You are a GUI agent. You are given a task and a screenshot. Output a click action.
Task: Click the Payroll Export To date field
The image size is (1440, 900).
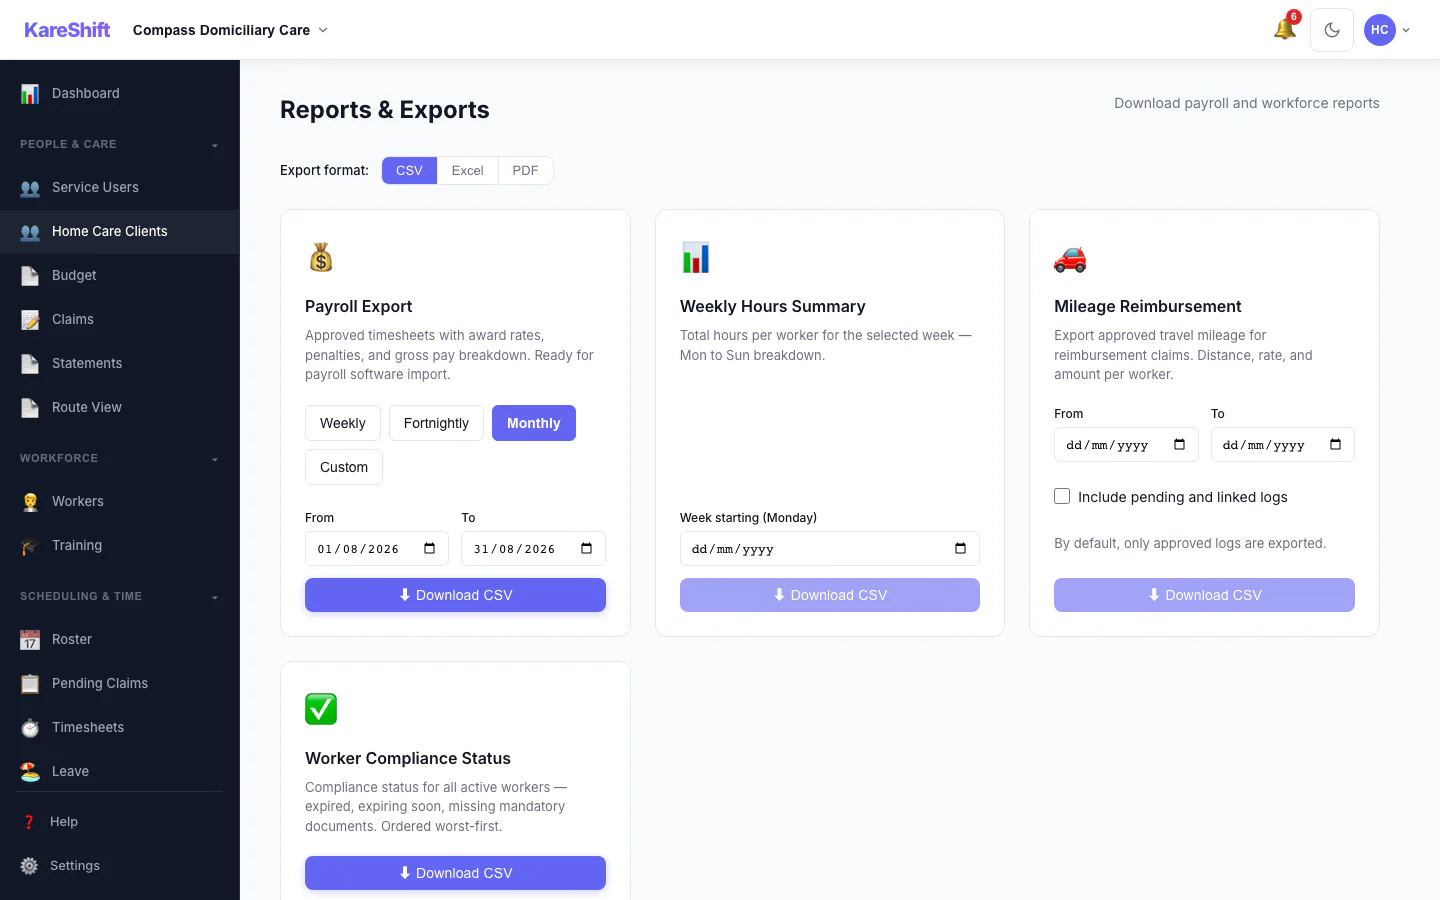533,548
